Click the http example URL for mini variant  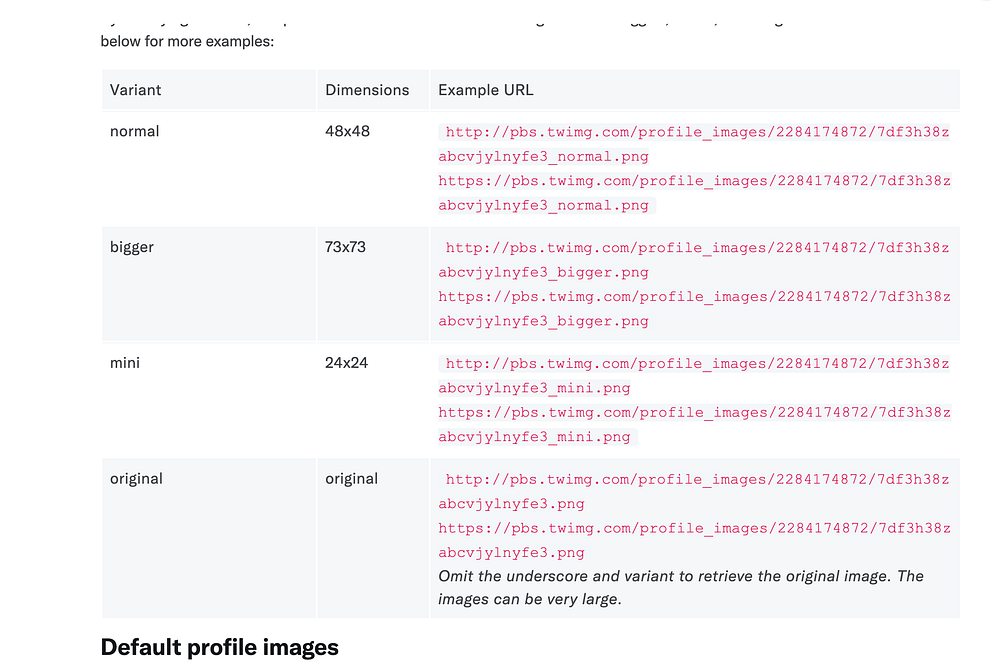click(694, 364)
